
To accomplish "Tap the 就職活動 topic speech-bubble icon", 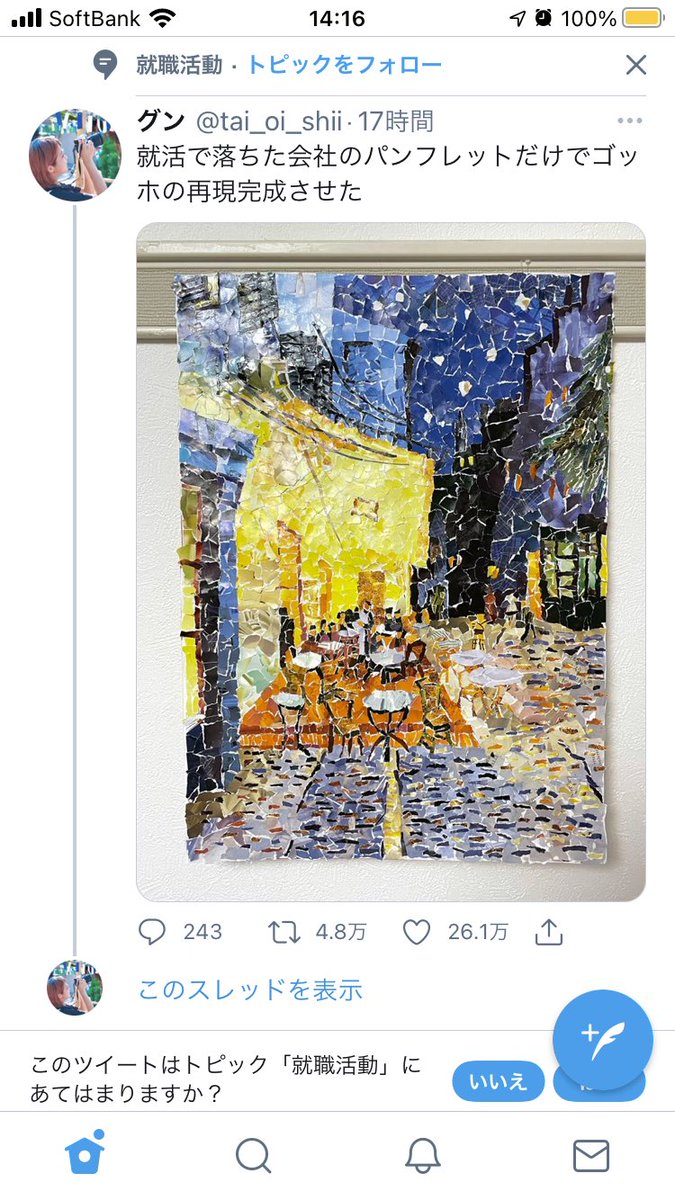I will click(x=104, y=66).
